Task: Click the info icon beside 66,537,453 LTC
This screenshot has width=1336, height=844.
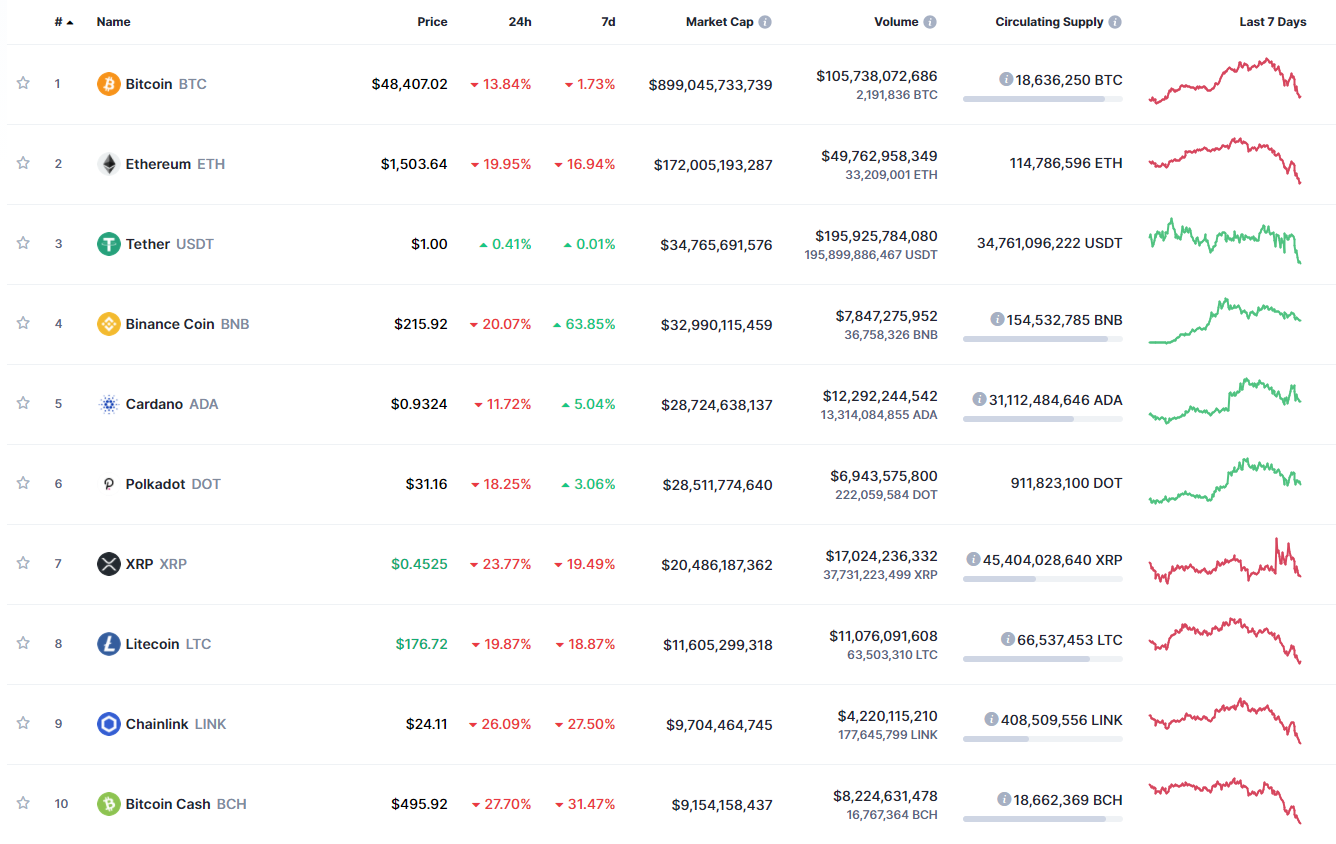Action: pyautogui.click(x=1007, y=640)
